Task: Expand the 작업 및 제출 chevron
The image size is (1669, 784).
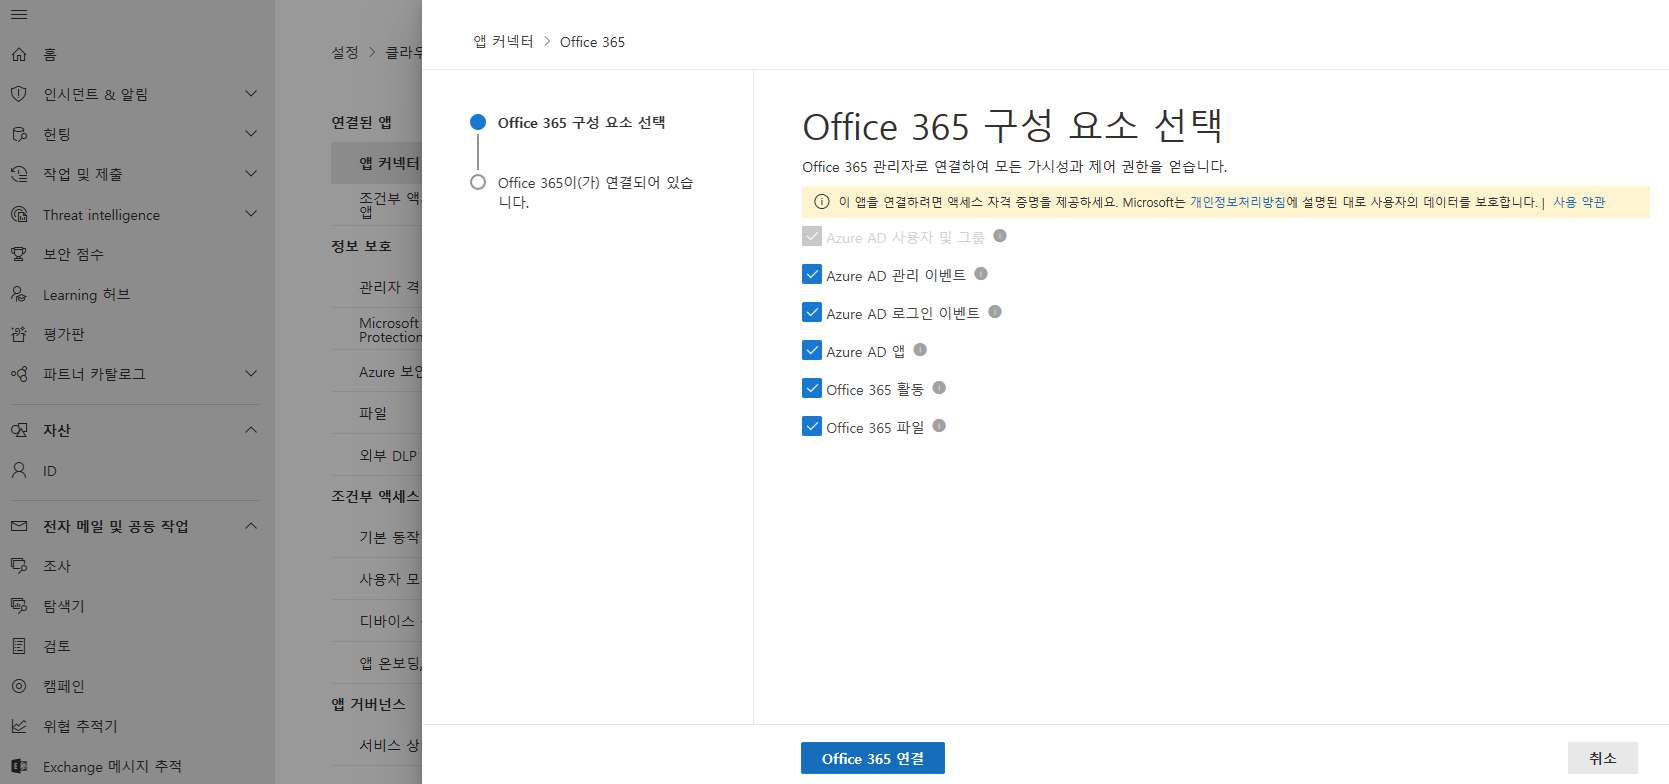Action: point(251,173)
